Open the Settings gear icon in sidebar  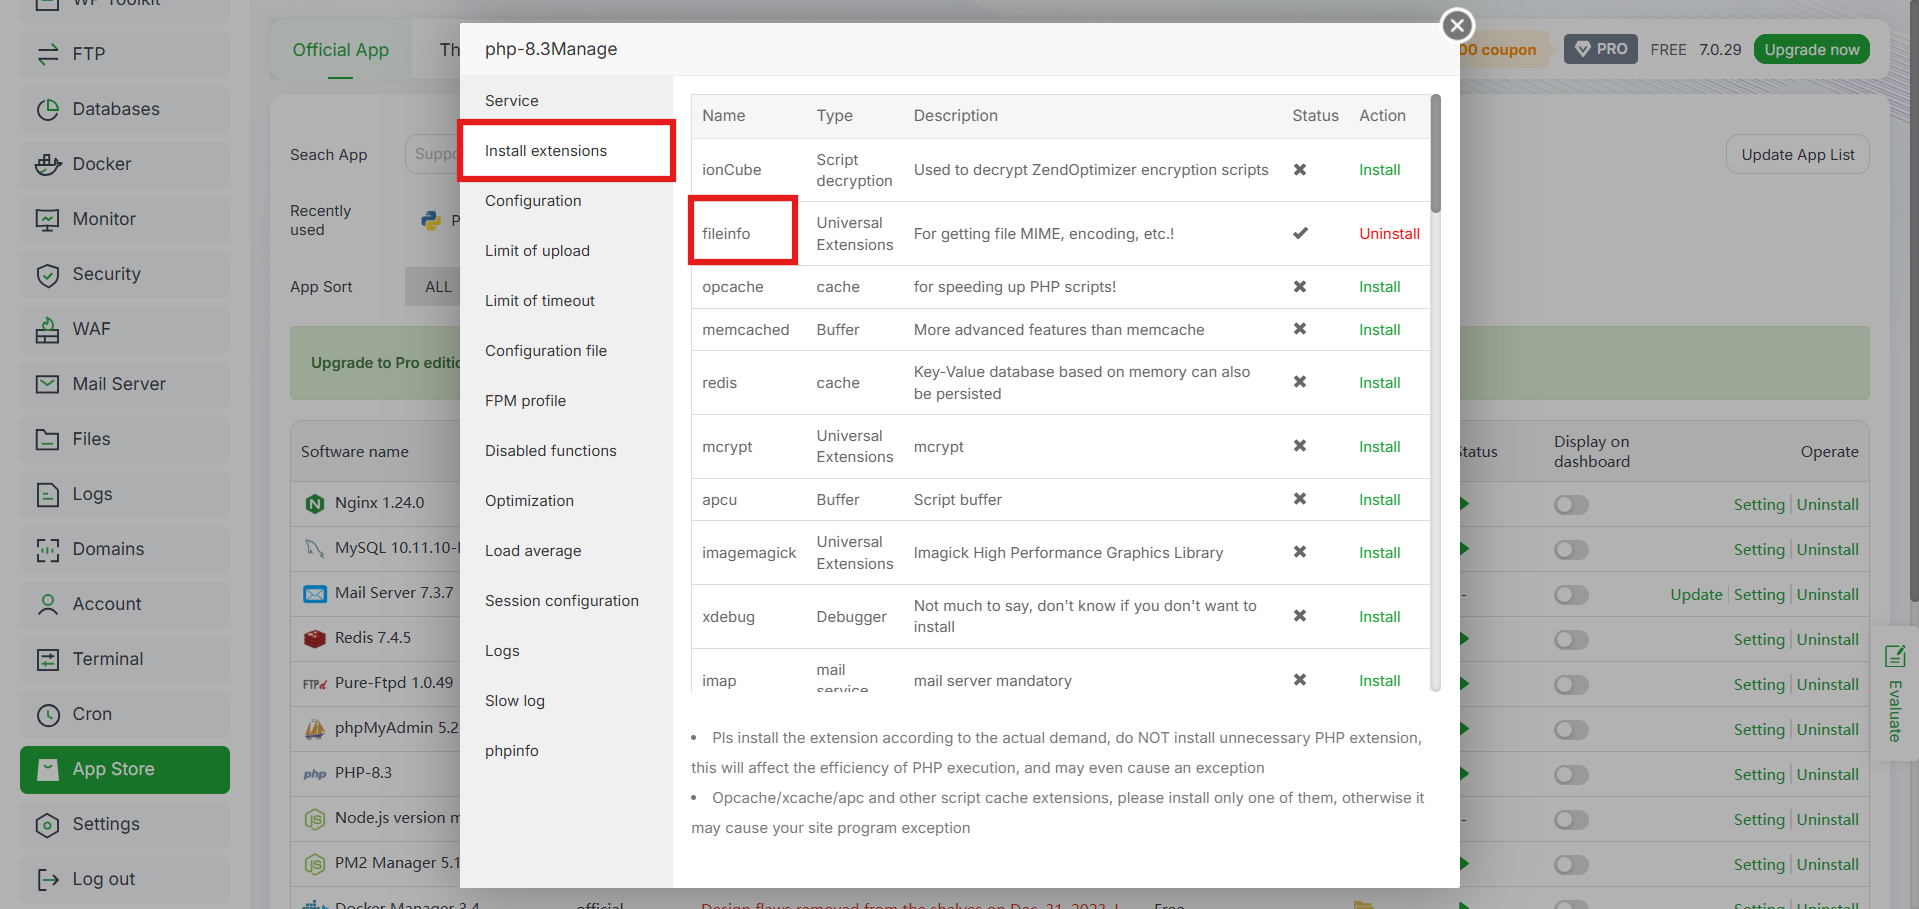(48, 824)
